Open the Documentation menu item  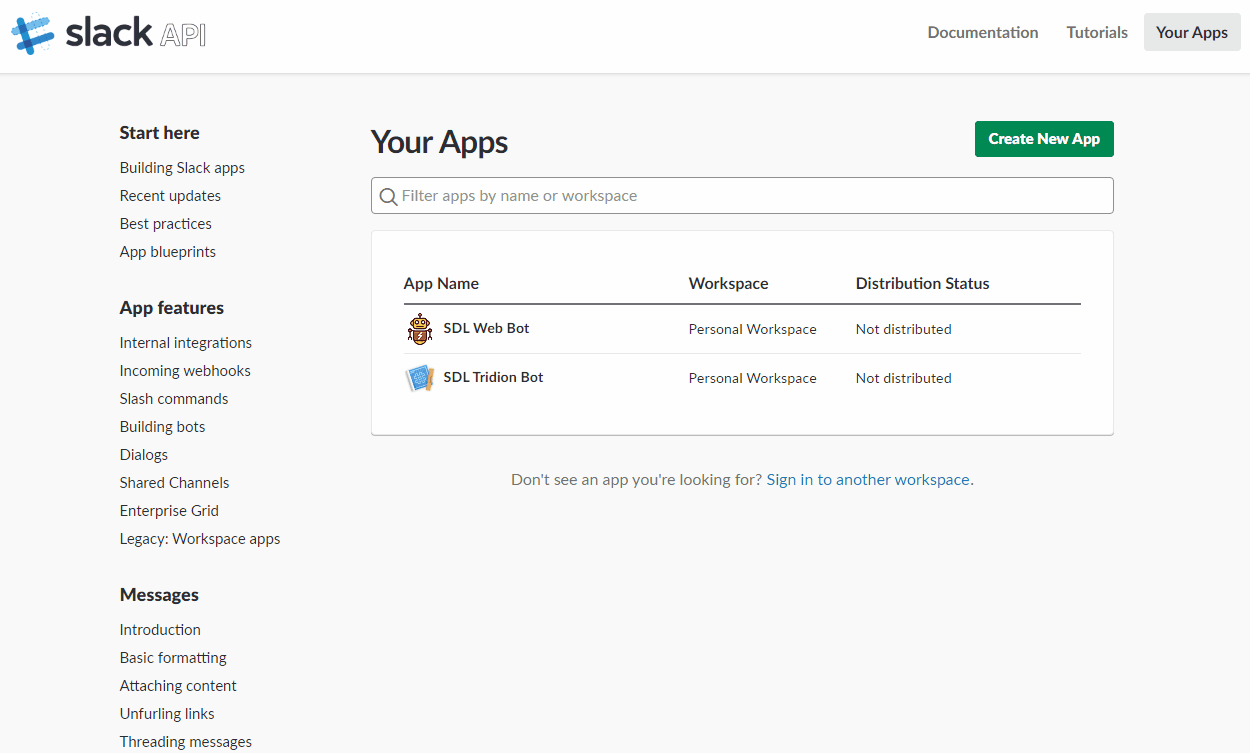(983, 32)
